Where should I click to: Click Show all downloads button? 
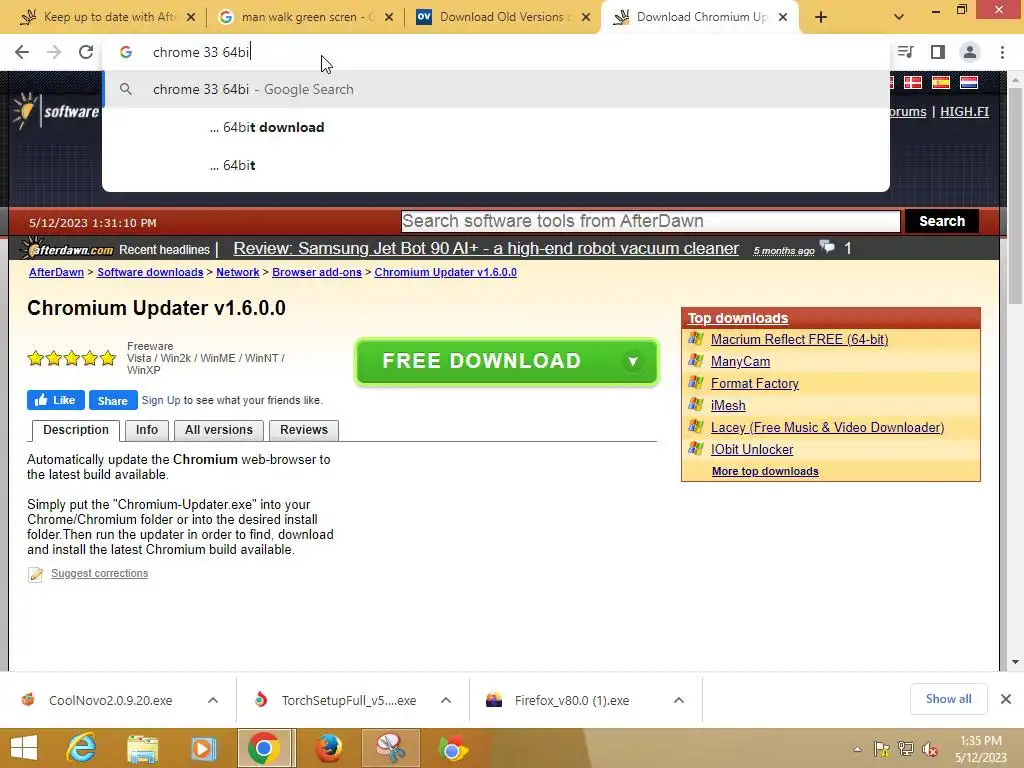point(948,699)
